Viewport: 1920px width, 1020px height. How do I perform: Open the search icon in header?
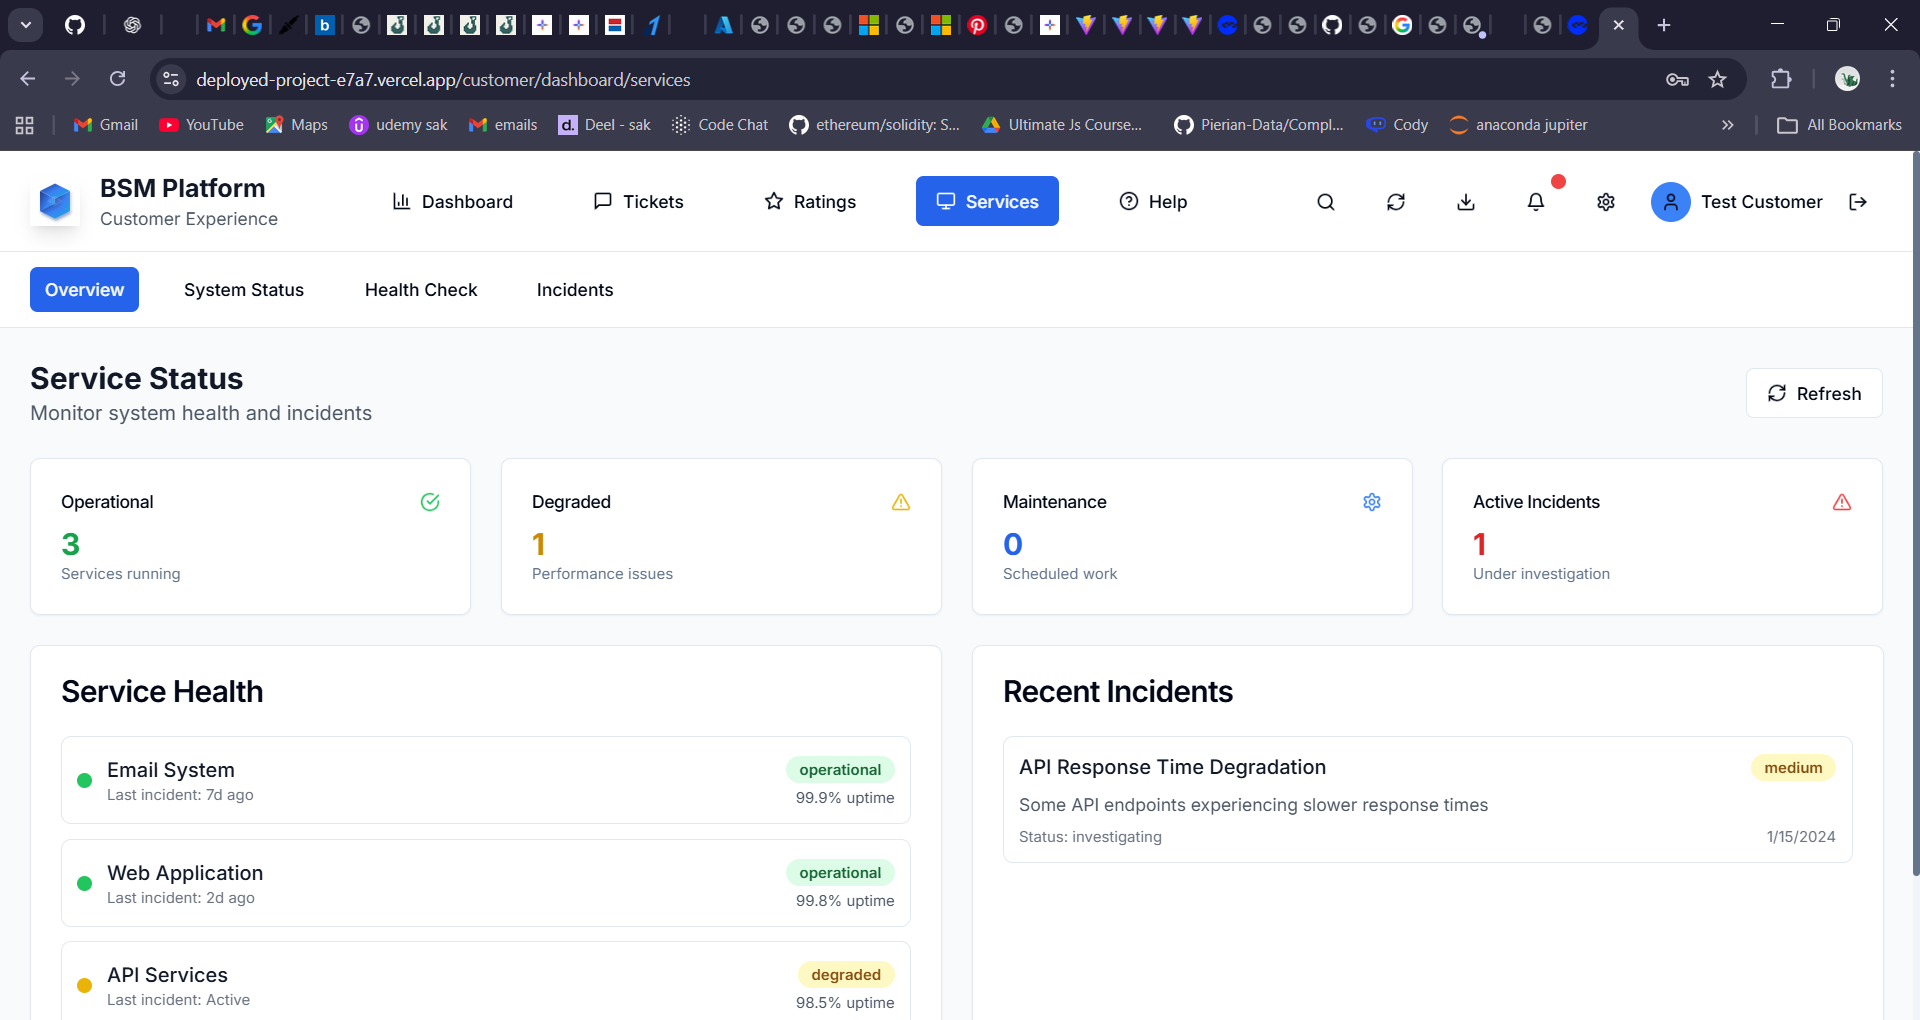(1326, 202)
